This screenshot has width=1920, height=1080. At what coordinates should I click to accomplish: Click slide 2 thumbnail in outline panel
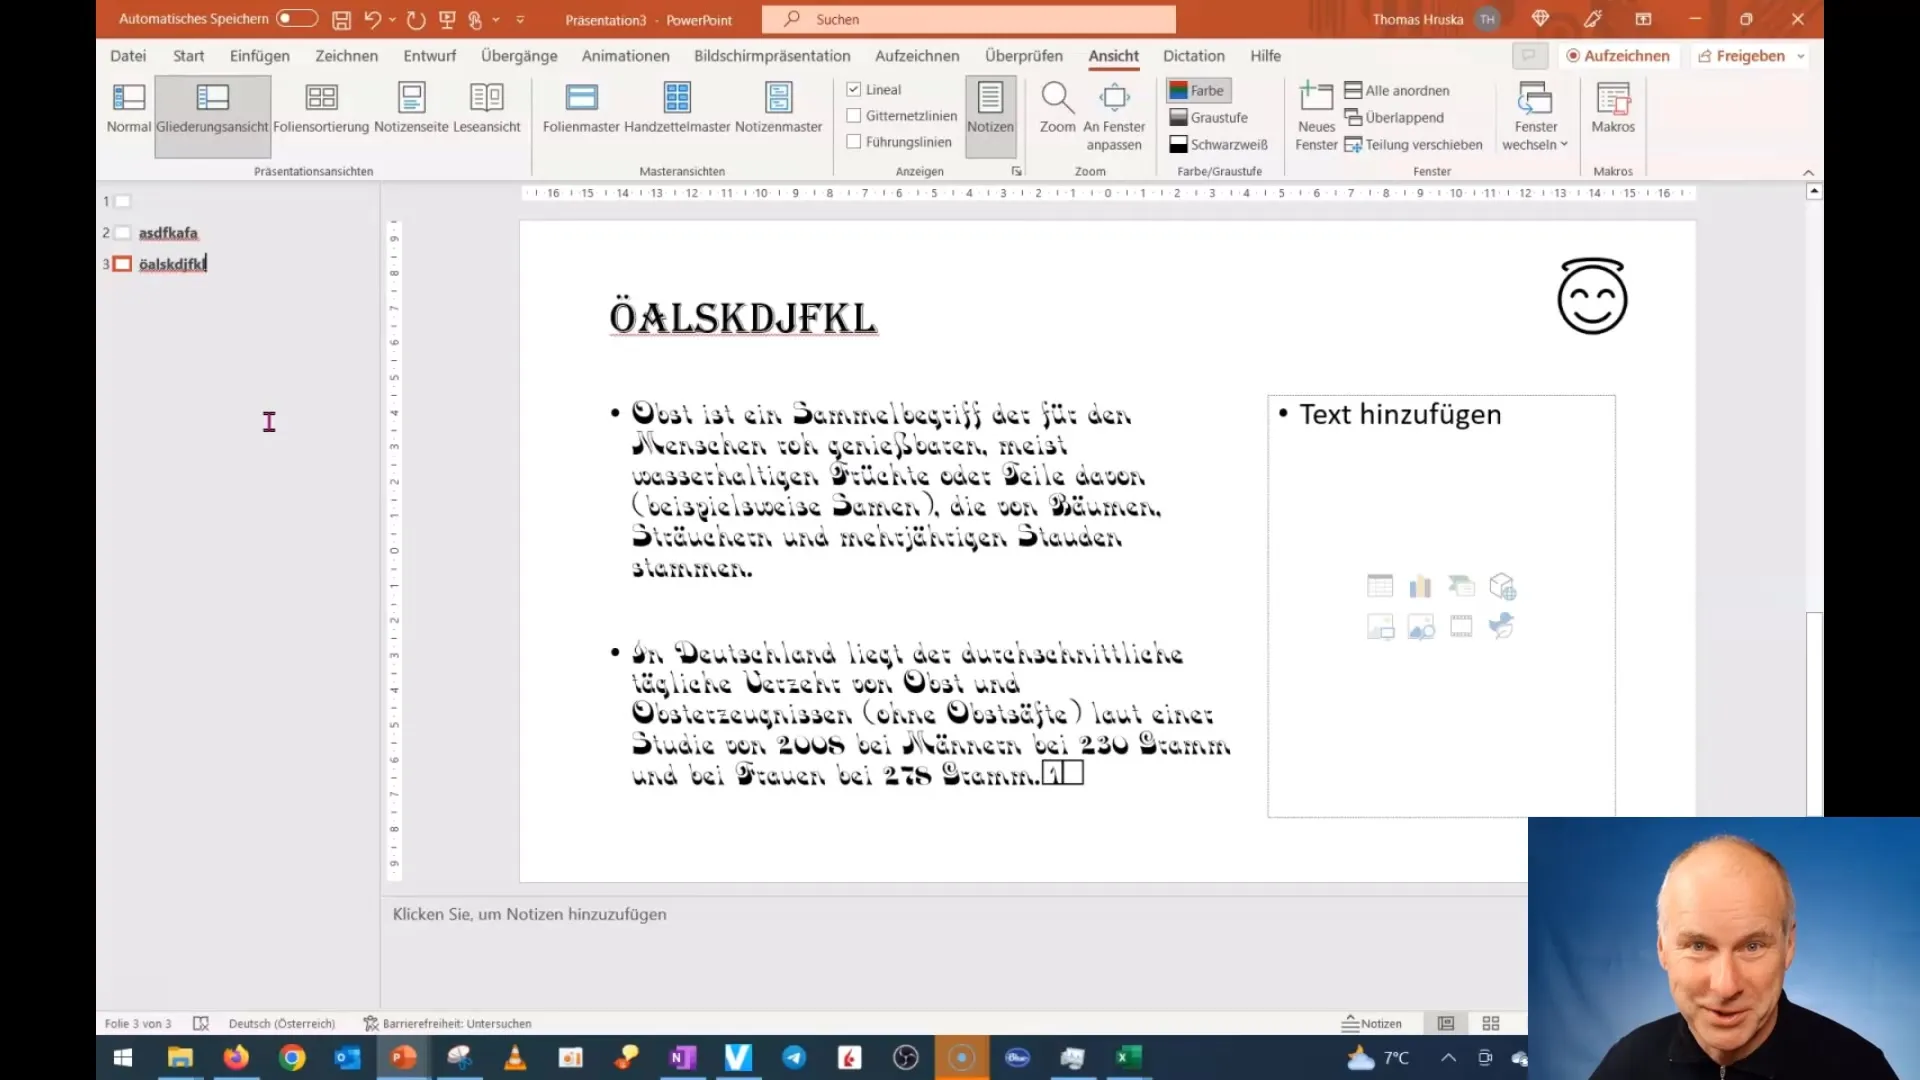123,232
